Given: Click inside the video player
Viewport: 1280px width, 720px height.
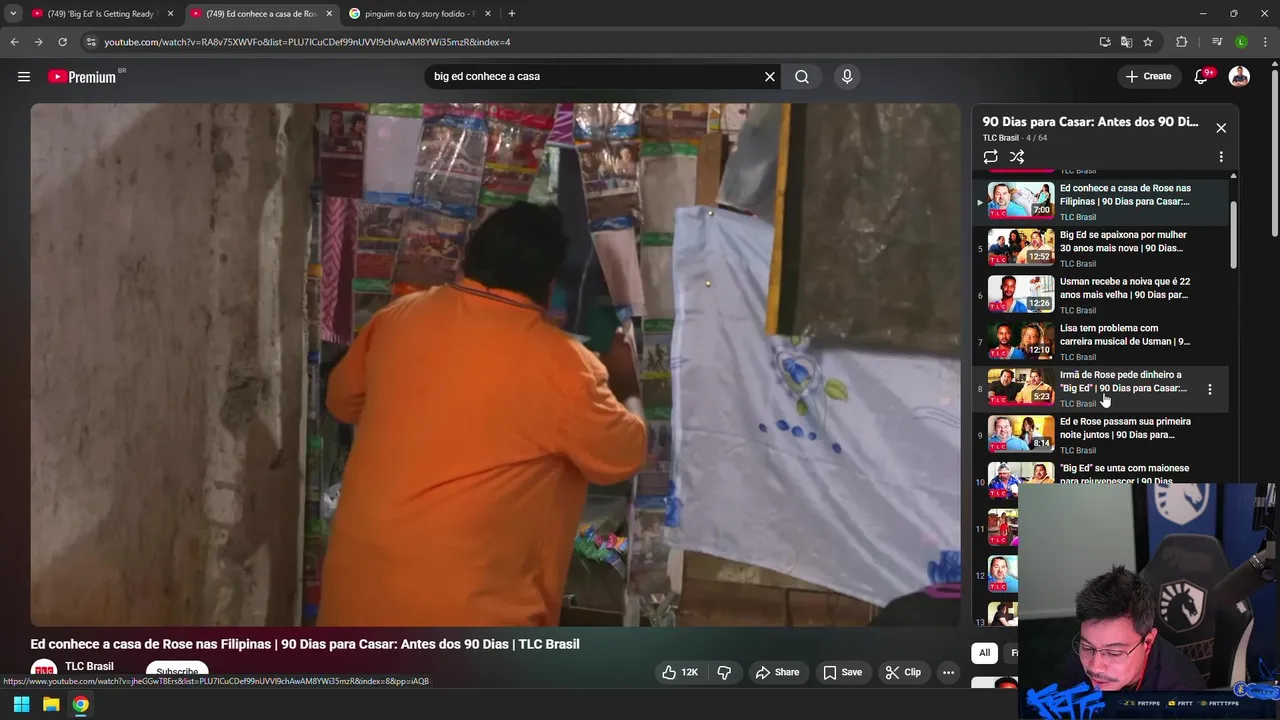Looking at the screenshot, I should (495, 365).
